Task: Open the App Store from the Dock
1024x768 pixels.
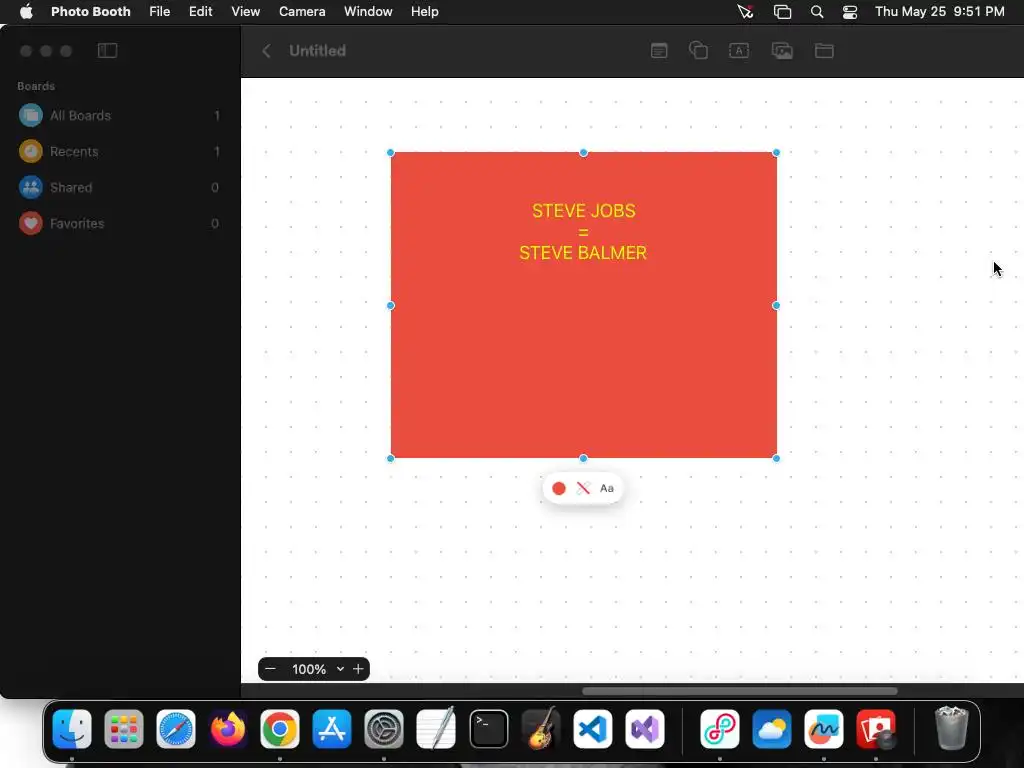Action: coord(332,729)
